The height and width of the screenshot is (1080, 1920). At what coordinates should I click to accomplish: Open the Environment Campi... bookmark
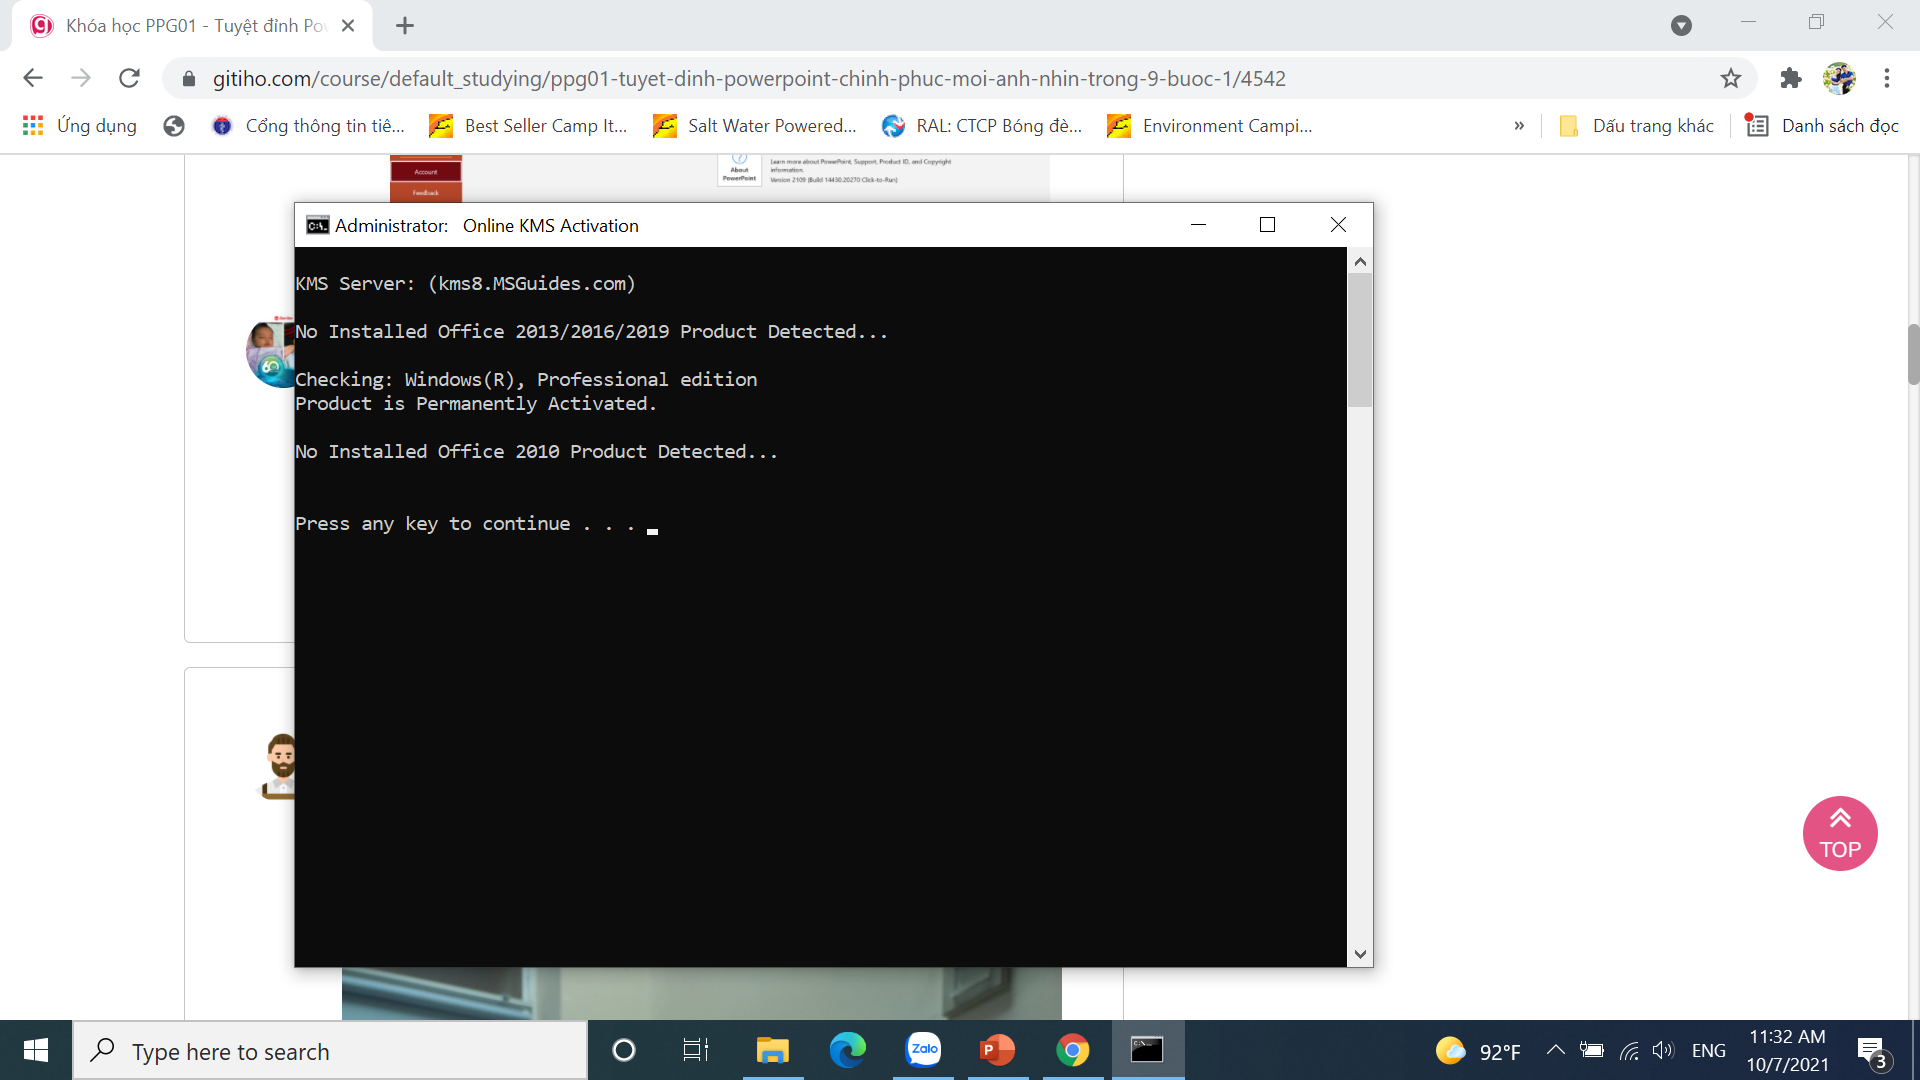1210,125
